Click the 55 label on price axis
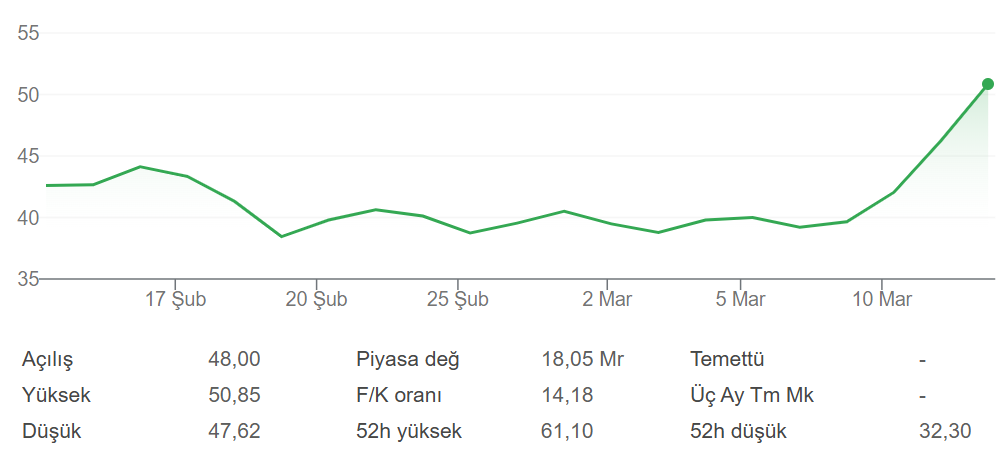Viewport: 1002px width, 474px height. pyautogui.click(x=28, y=33)
